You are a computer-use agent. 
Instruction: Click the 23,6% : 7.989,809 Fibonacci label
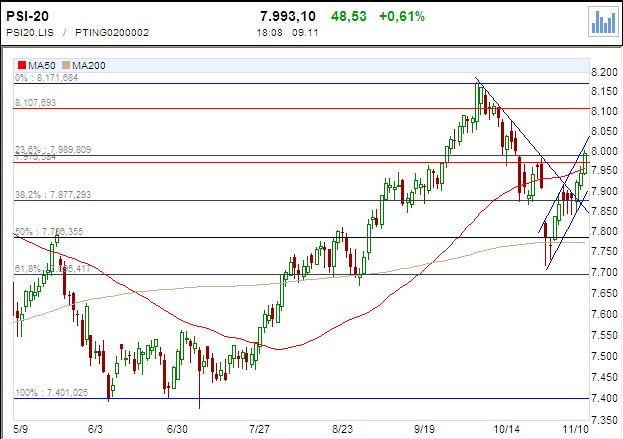pos(53,149)
